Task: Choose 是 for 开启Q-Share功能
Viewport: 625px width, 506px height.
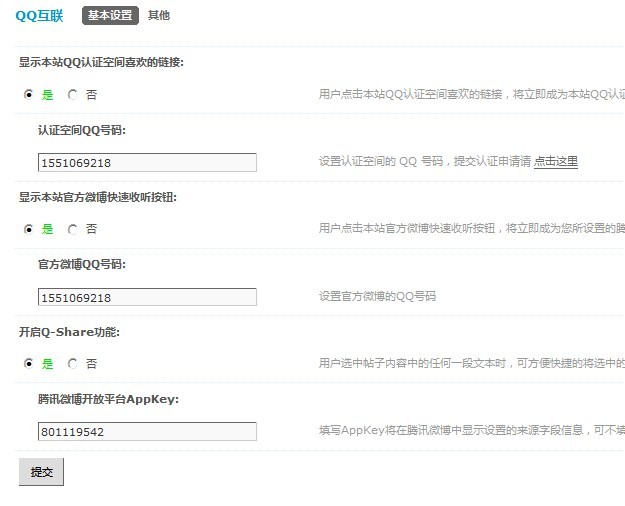Action: click(29, 364)
